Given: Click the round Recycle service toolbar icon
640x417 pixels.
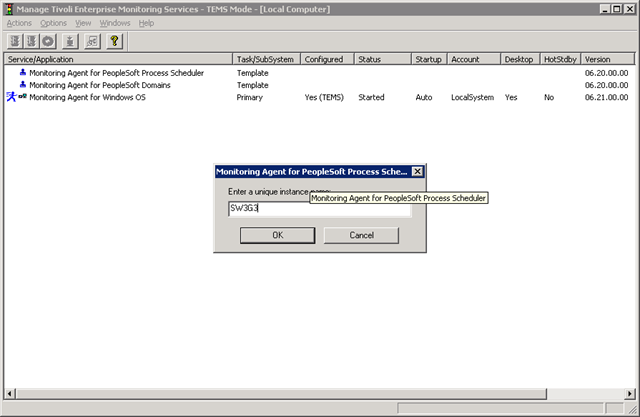Looking at the screenshot, I should coord(48,41).
